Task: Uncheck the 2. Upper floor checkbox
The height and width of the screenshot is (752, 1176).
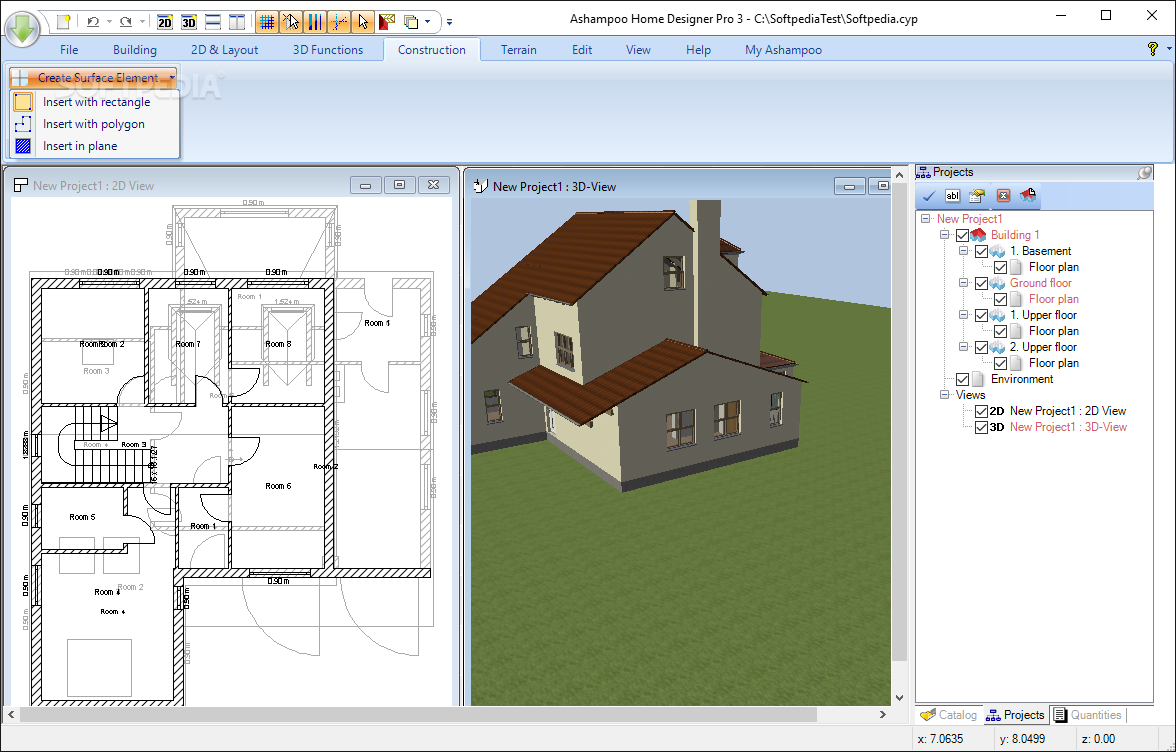Action: coord(981,347)
